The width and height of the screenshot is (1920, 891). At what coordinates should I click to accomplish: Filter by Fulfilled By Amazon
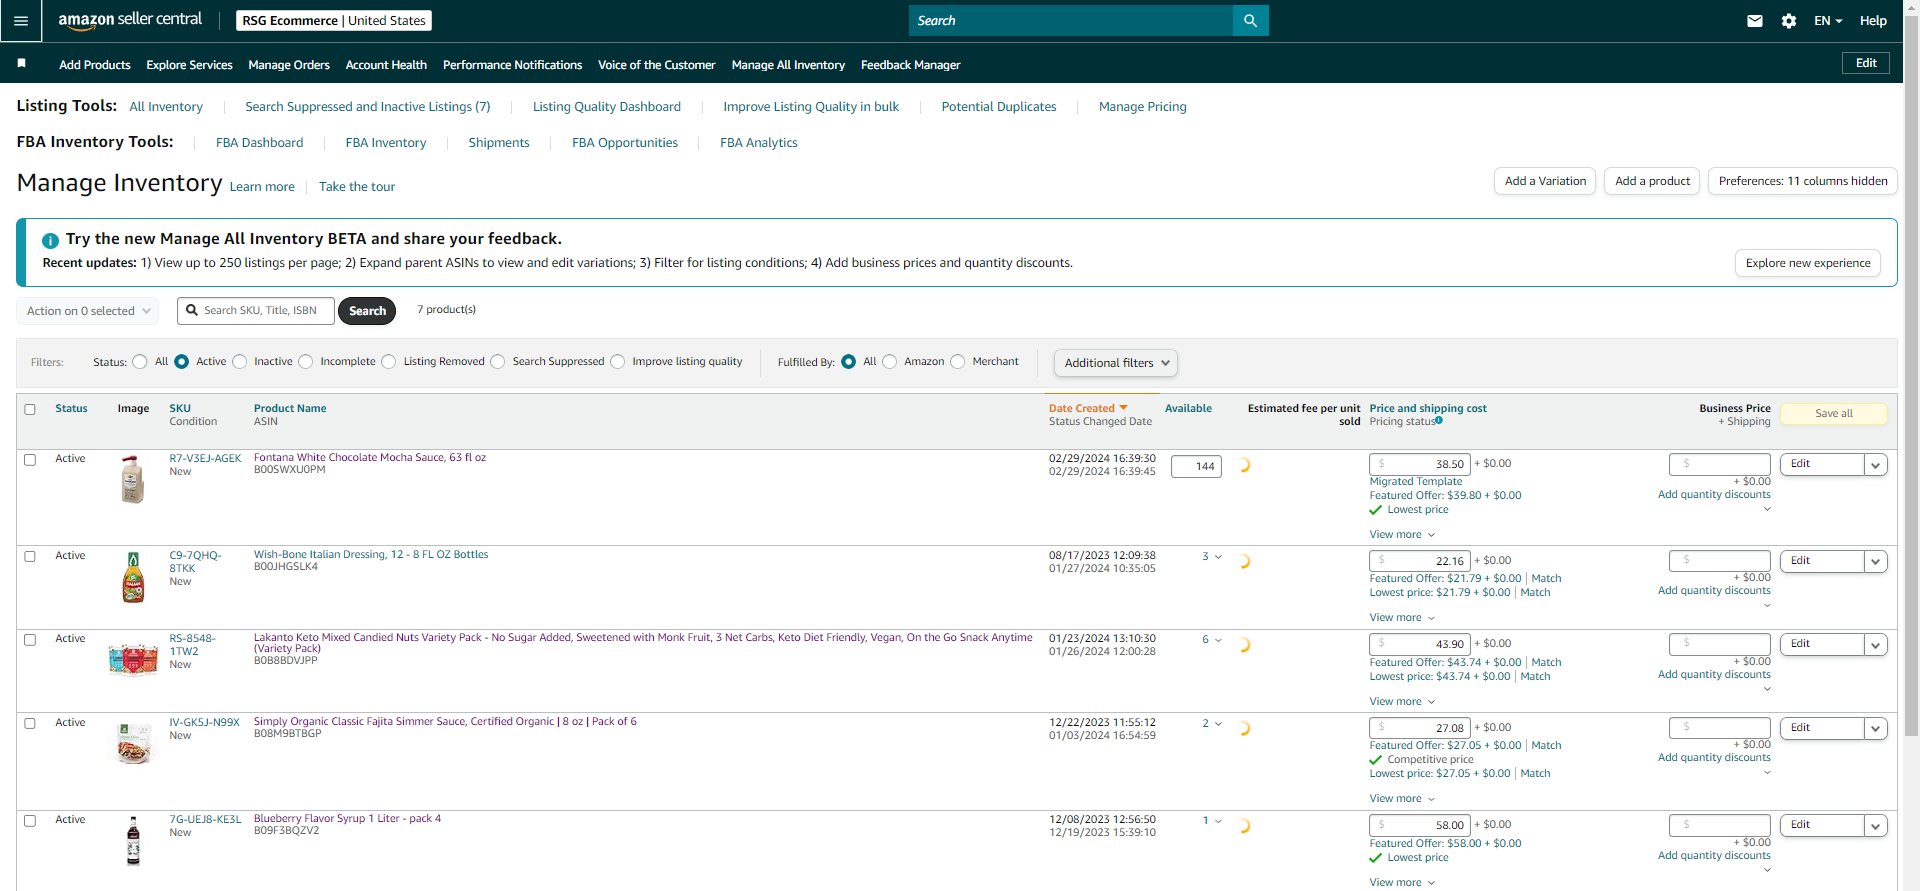(890, 362)
